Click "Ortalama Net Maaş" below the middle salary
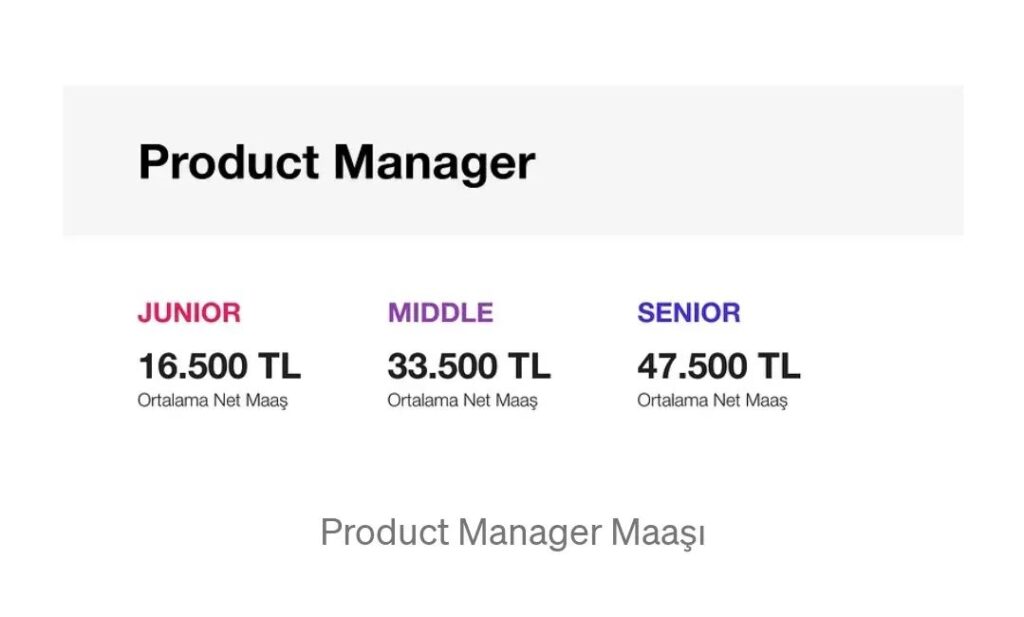The image size is (1024, 617). 462,401
